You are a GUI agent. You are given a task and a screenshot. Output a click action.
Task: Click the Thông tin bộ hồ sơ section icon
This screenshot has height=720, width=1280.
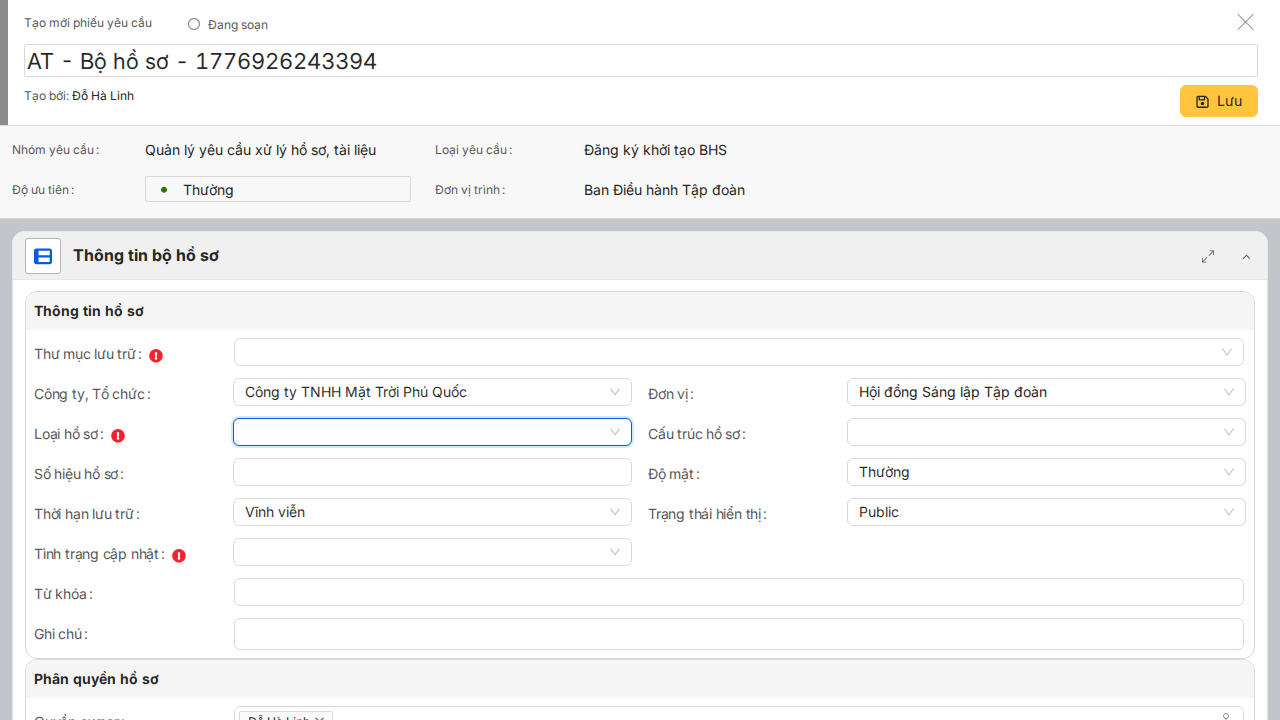[x=43, y=256]
